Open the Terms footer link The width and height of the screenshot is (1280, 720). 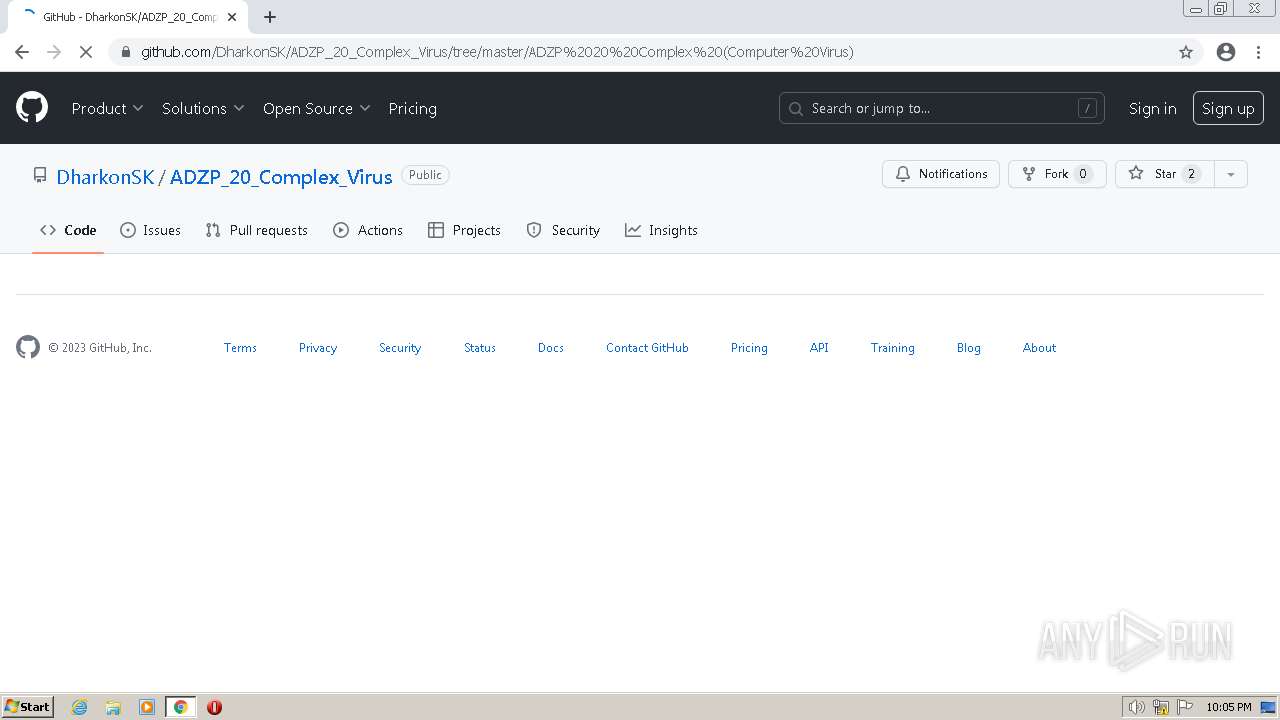(240, 348)
